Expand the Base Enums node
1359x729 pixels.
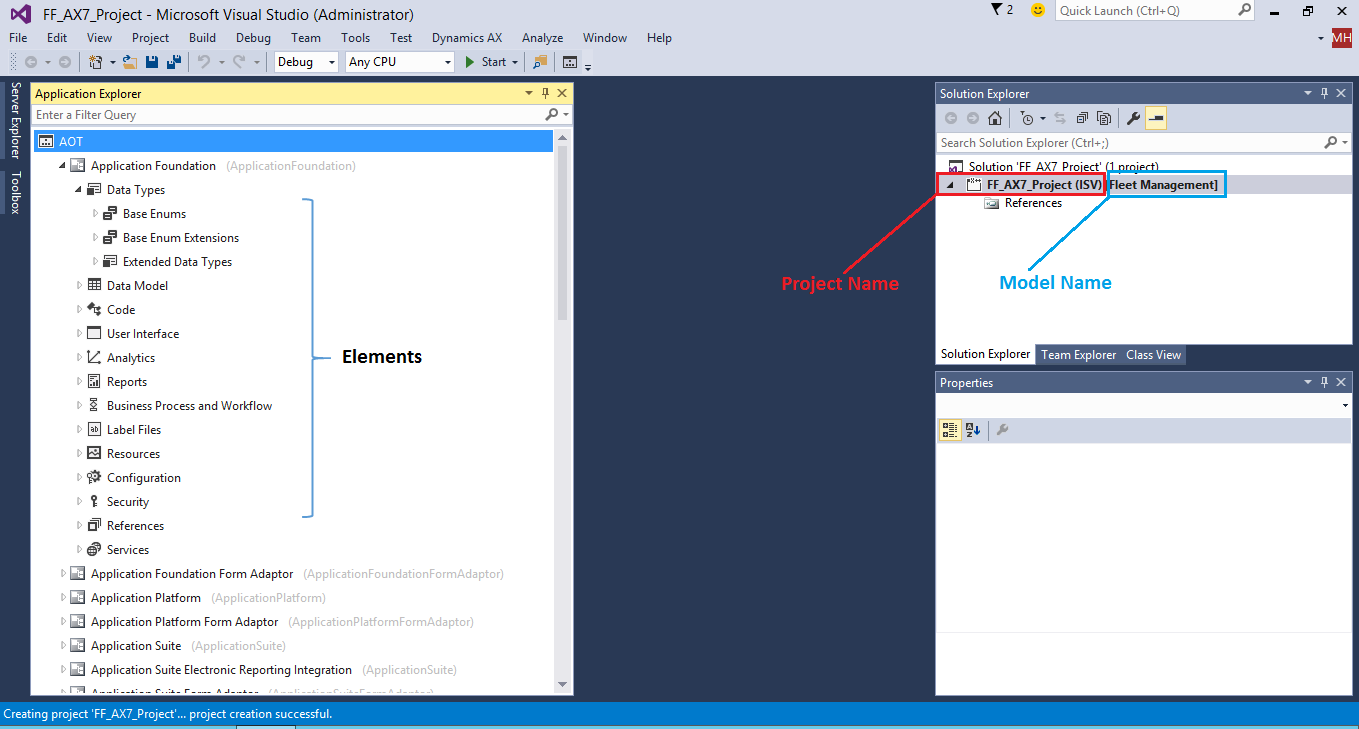[95, 214]
